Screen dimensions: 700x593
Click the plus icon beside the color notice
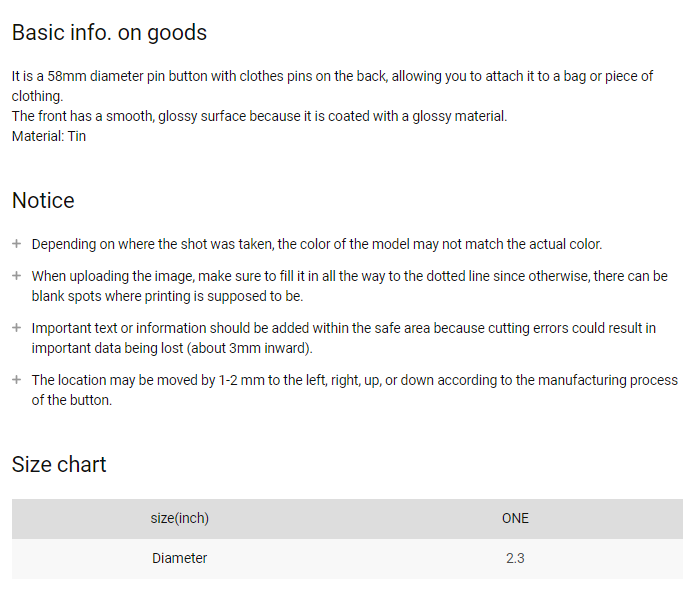[17, 244]
